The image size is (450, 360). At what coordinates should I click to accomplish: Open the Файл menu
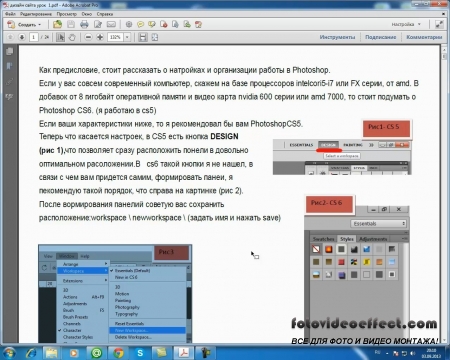[x=10, y=14]
